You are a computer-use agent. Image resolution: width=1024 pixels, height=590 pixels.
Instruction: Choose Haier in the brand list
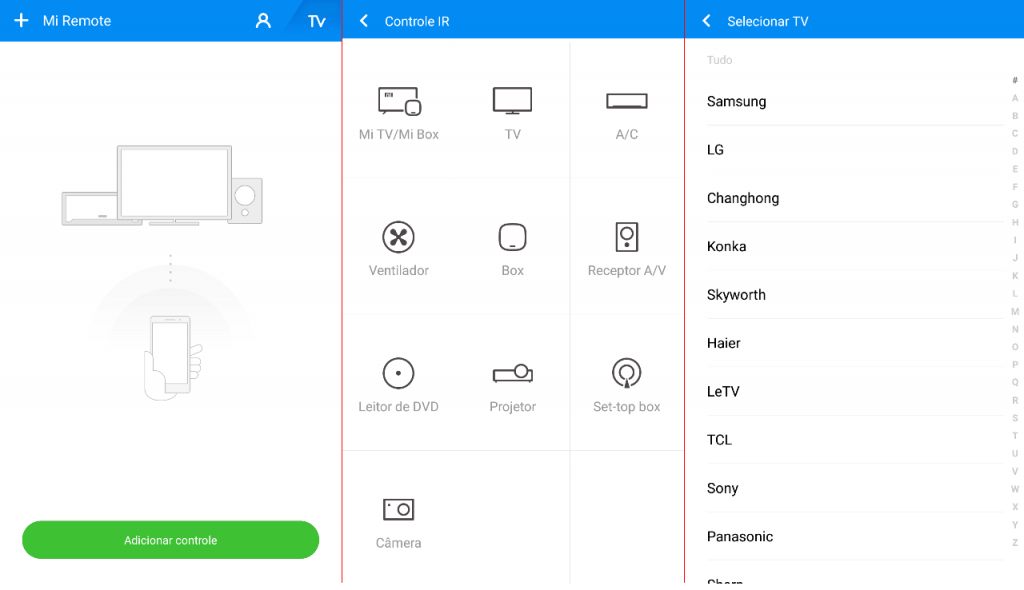coord(855,343)
